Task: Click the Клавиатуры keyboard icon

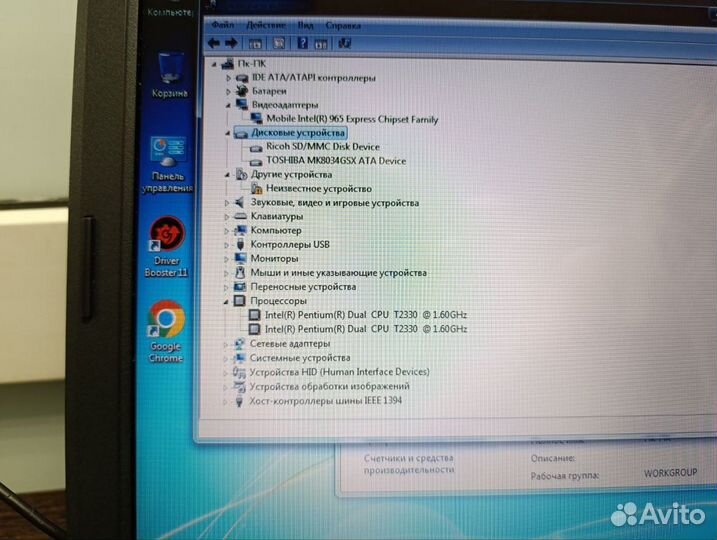Action: 241,216
